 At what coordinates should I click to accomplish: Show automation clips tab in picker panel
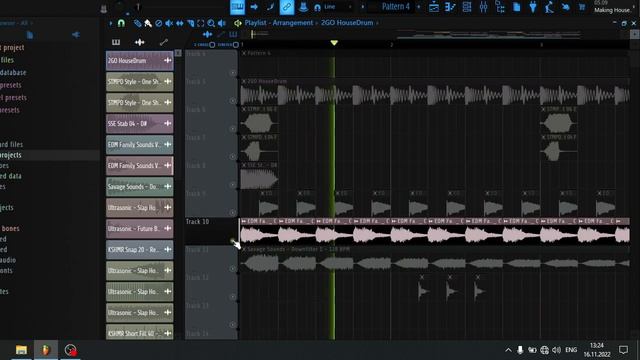pyautogui.click(x=164, y=42)
